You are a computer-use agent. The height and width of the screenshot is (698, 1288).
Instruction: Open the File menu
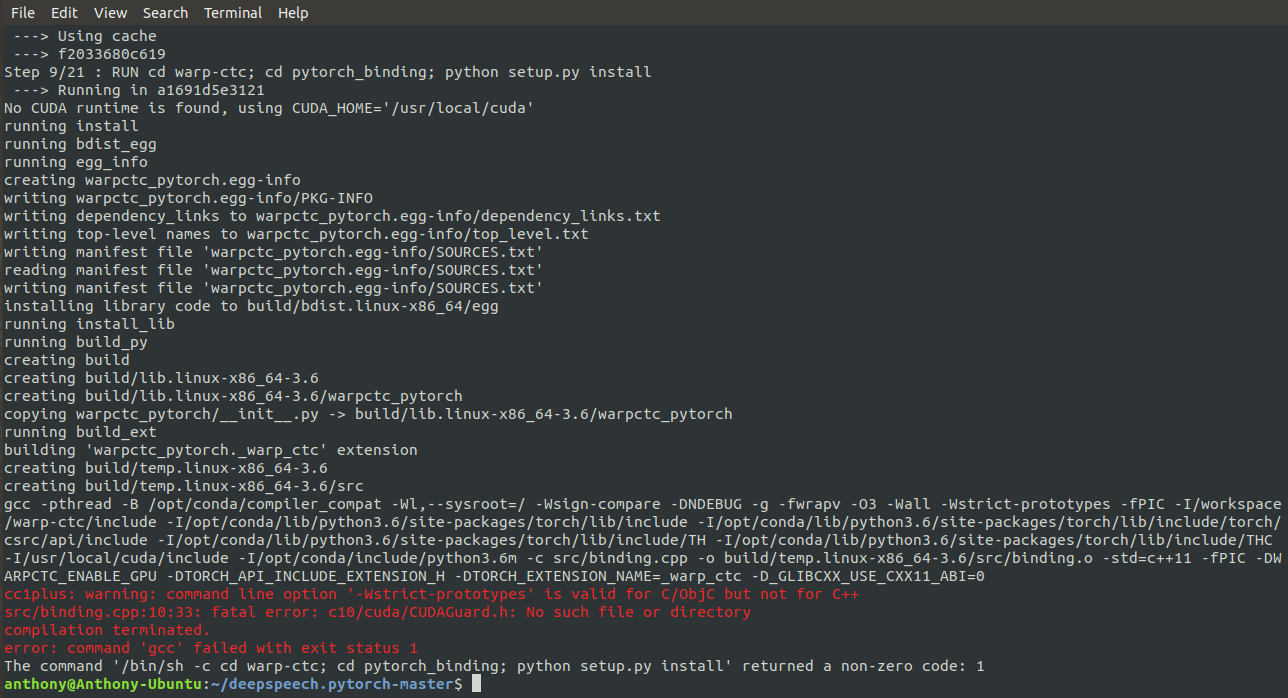pos(22,12)
